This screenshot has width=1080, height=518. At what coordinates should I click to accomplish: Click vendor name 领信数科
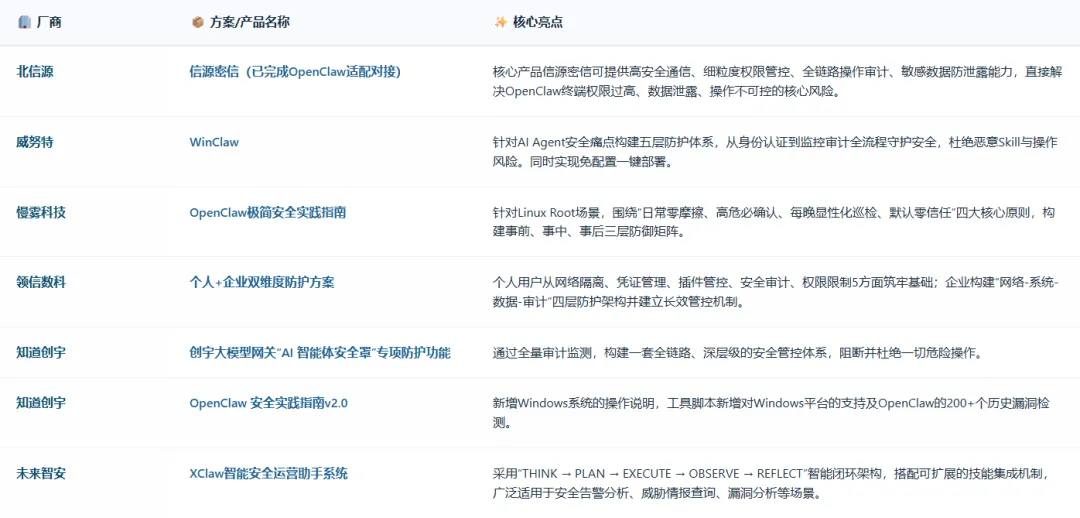pyautogui.click(x=41, y=282)
